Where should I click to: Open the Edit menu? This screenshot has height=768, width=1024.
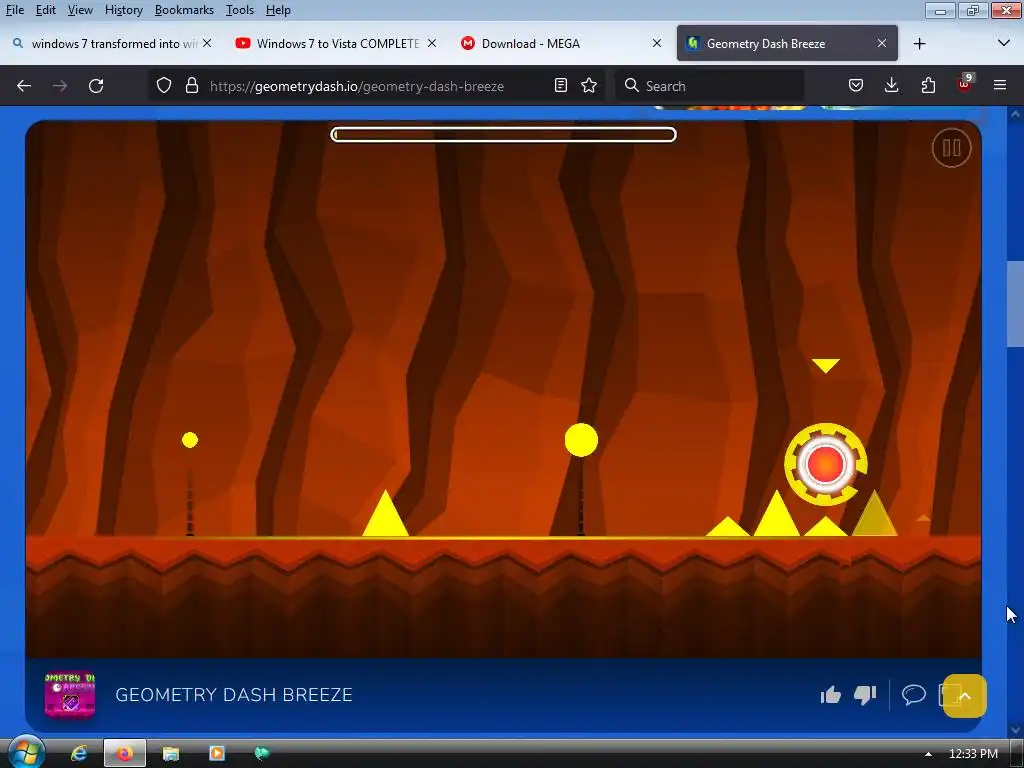[46, 10]
